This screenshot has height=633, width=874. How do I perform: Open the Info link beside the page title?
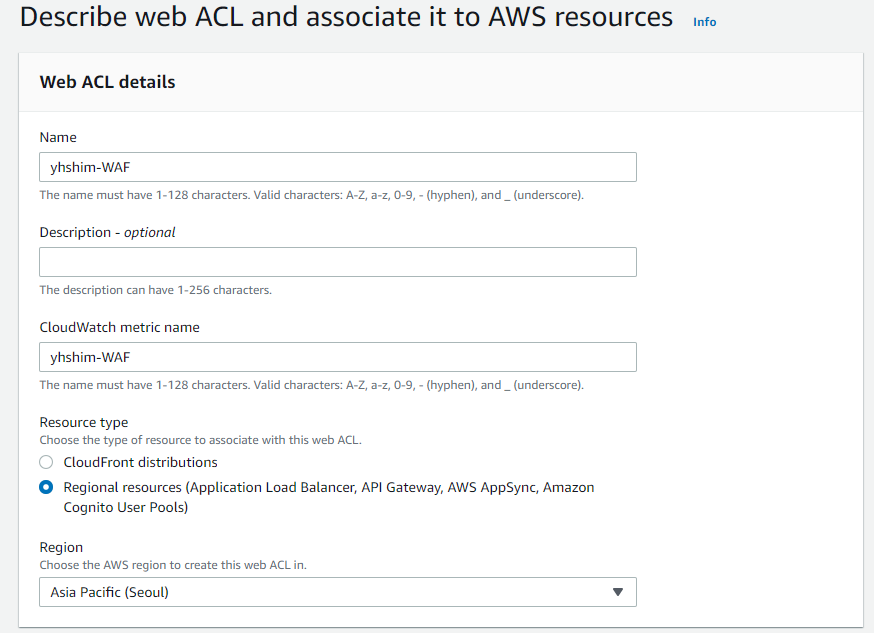click(x=704, y=22)
